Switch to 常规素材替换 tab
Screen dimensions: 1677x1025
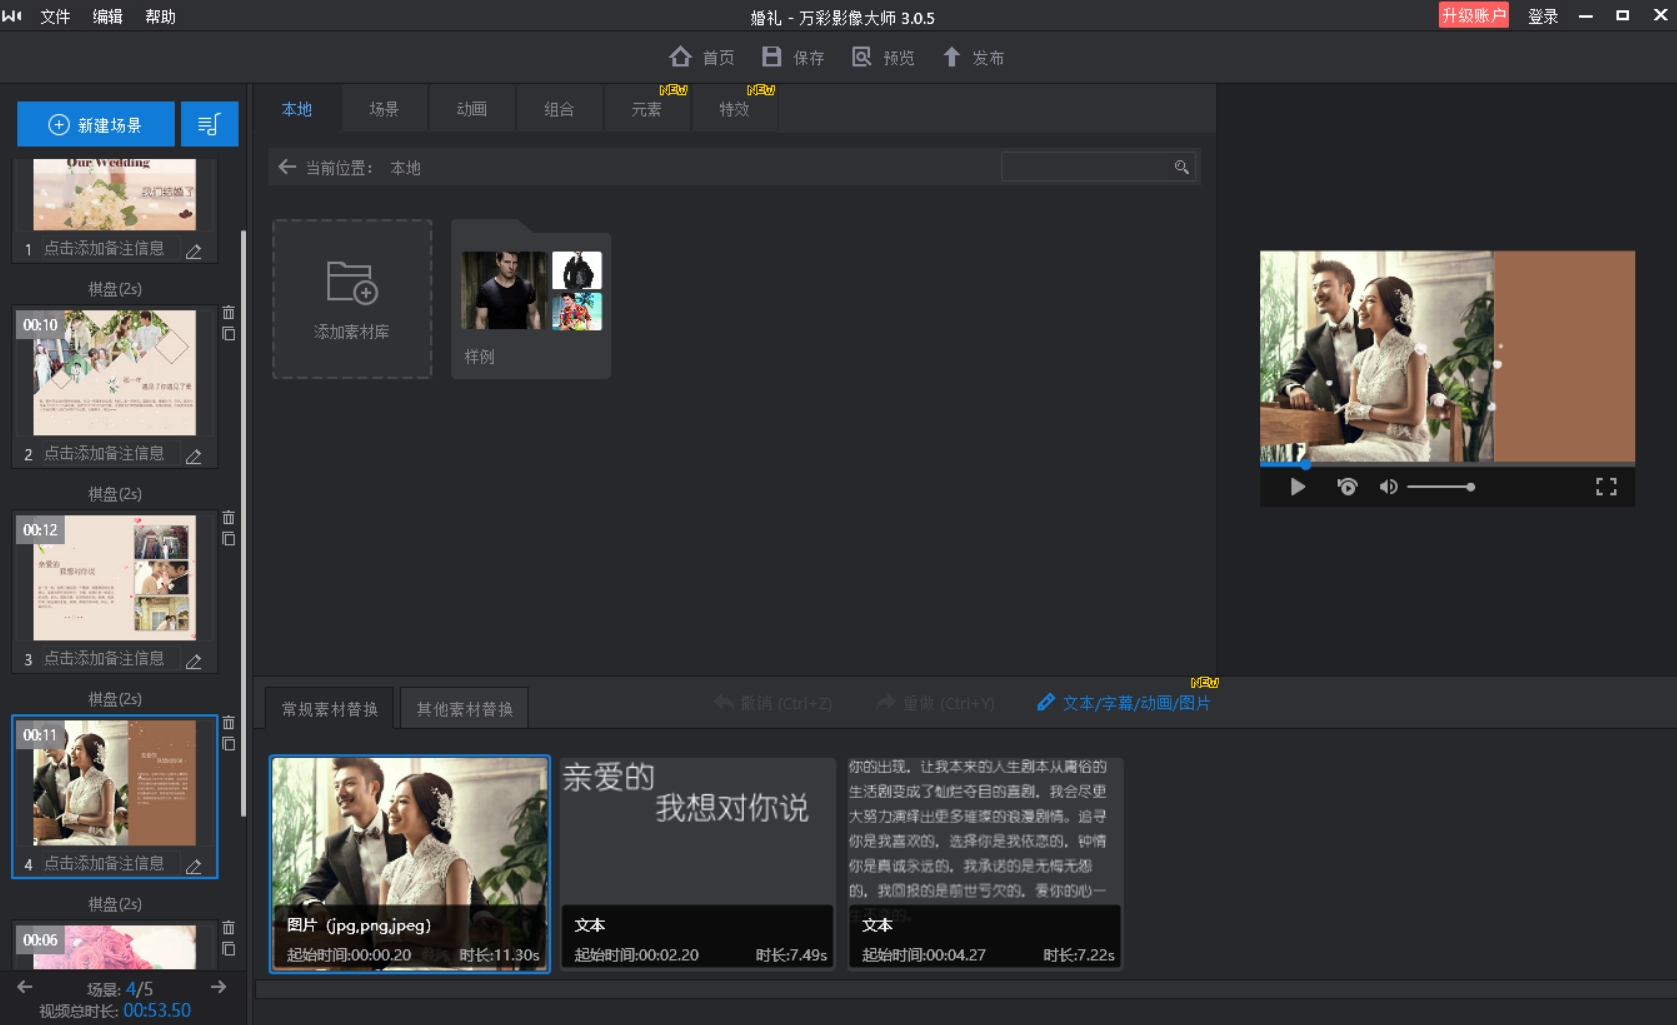[330, 709]
